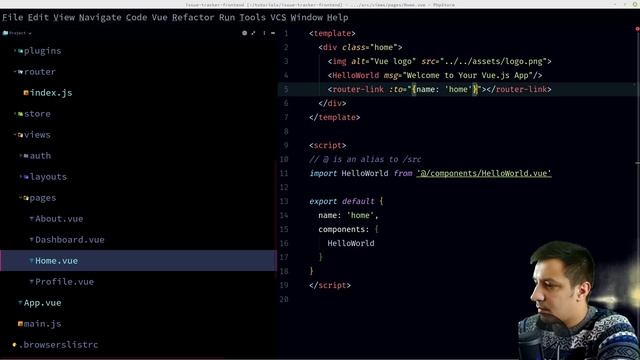This screenshot has height=360, width=640.
Task: Click the expand/collapse all arrows icon
Action: tap(253, 33)
